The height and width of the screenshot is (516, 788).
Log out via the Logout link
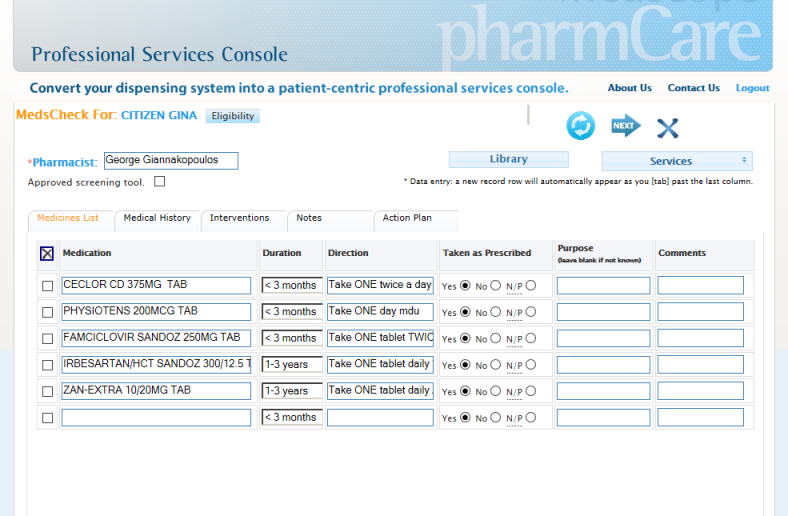point(752,88)
